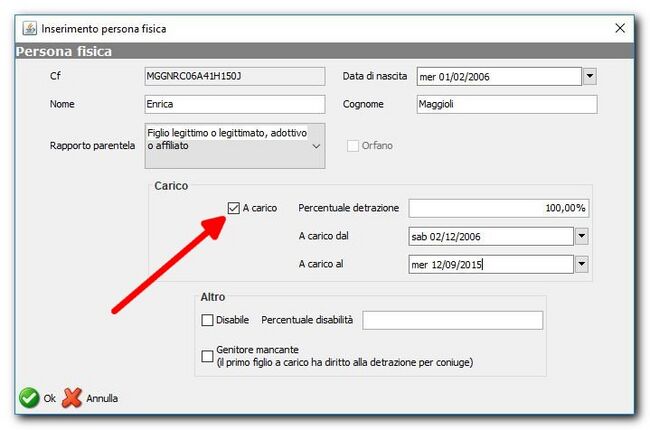650x430 pixels.
Task: Focus the Percentuale detrazione field
Action: point(499,208)
